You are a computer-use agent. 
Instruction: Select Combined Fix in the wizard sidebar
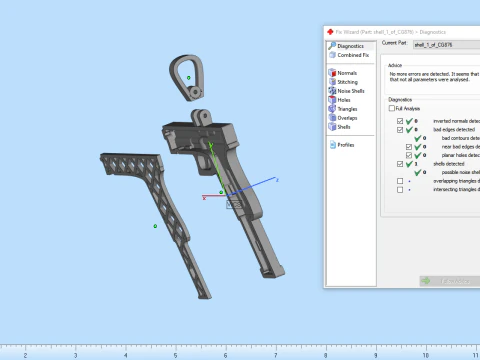(x=349, y=55)
